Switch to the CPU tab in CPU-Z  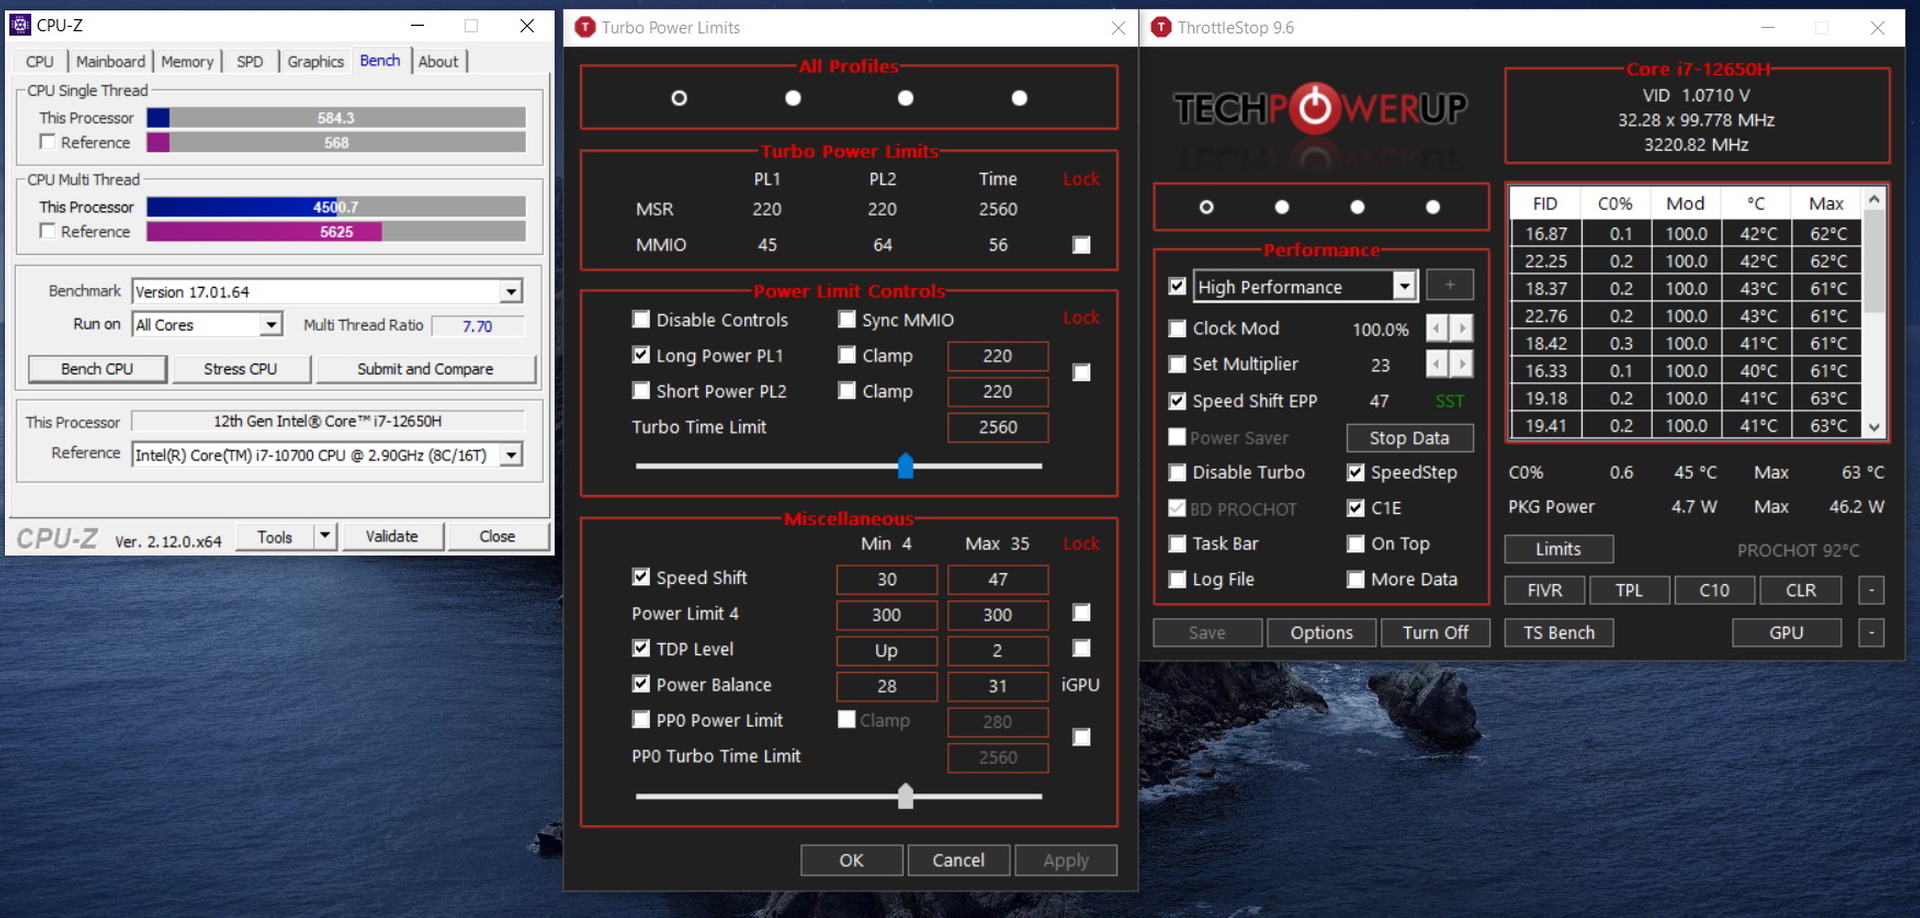coord(40,61)
